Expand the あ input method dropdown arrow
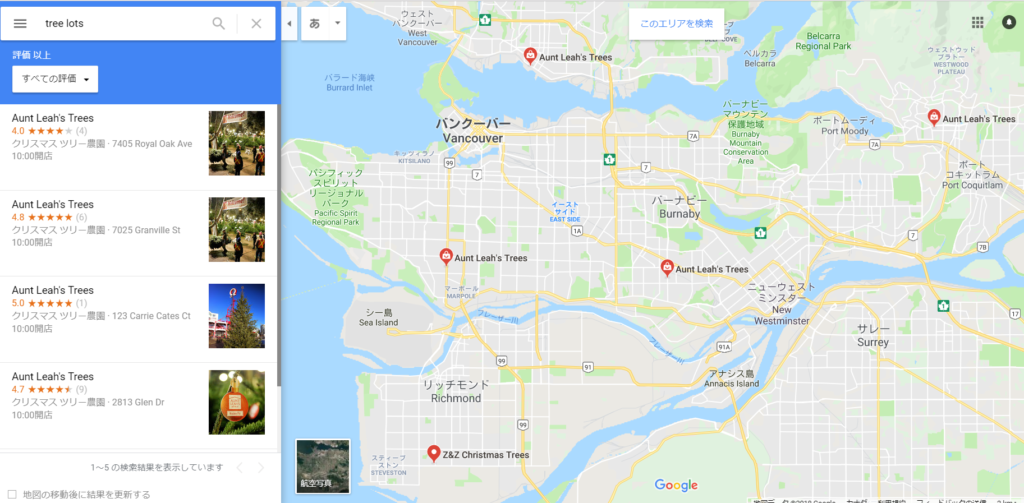1024x503 pixels. pos(338,24)
